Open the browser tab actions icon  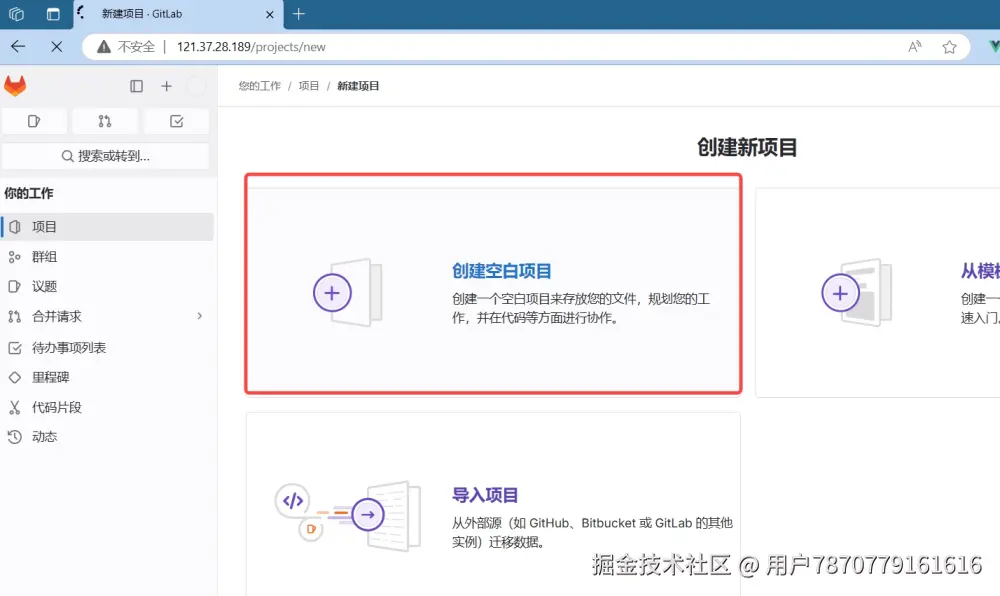tap(53, 14)
